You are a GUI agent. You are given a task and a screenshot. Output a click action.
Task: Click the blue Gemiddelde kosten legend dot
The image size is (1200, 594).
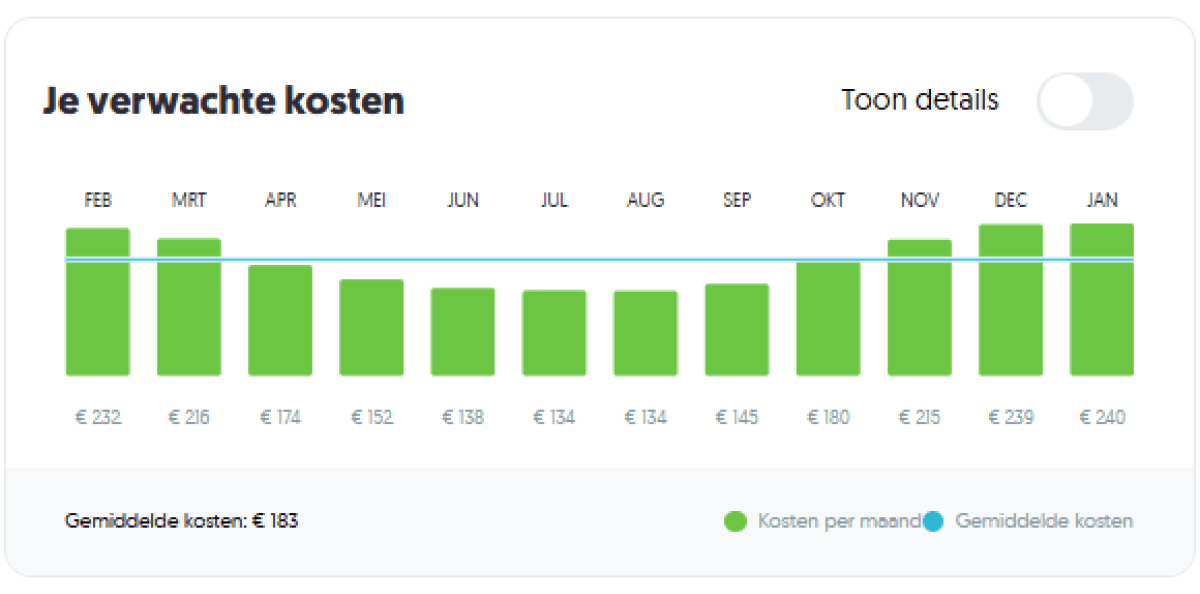[933, 521]
